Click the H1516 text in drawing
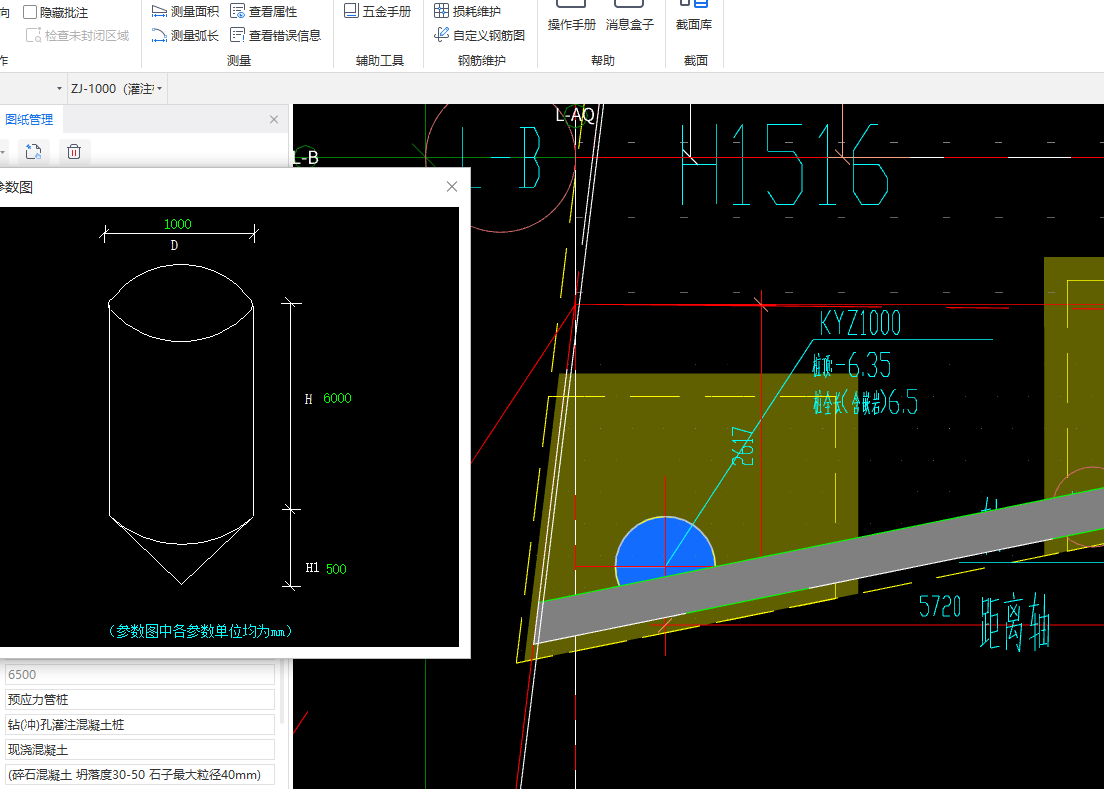Viewport: 1104px width, 789px height. pyautogui.click(x=785, y=165)
